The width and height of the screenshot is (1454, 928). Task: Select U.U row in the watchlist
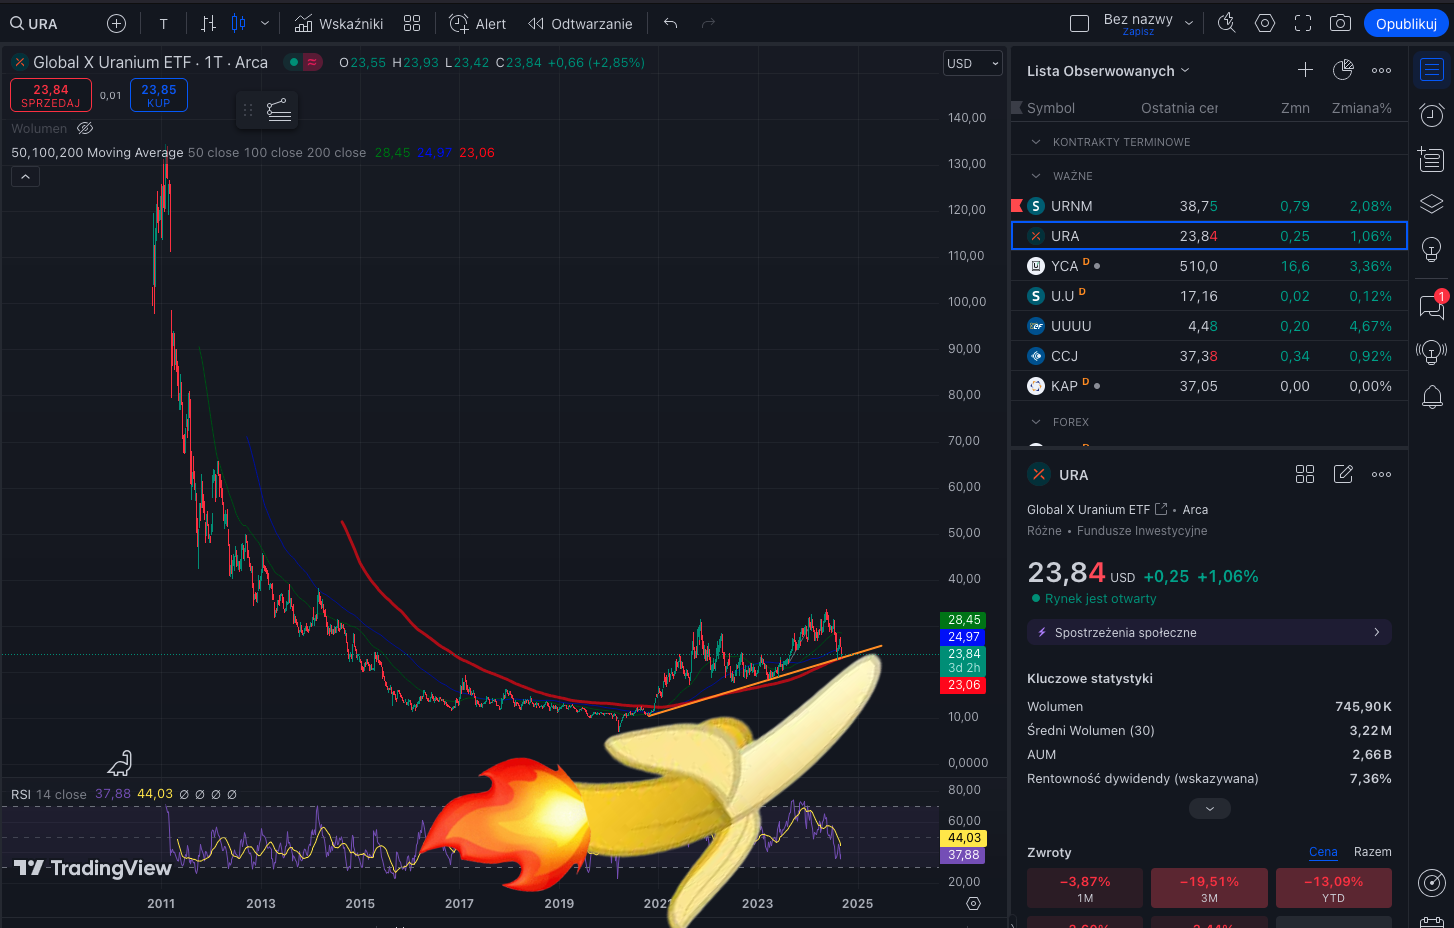point(1210,296)
